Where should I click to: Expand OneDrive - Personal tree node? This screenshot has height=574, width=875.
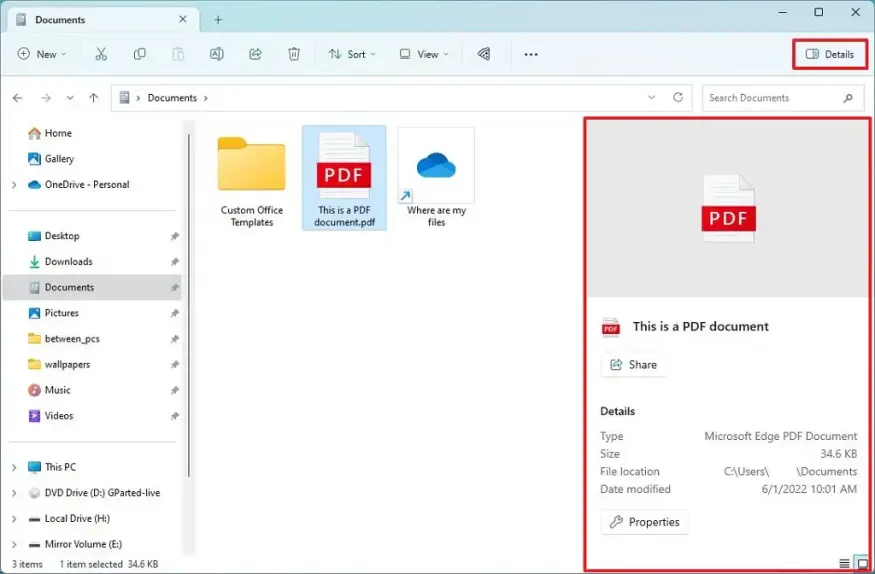tap(14, 185)
